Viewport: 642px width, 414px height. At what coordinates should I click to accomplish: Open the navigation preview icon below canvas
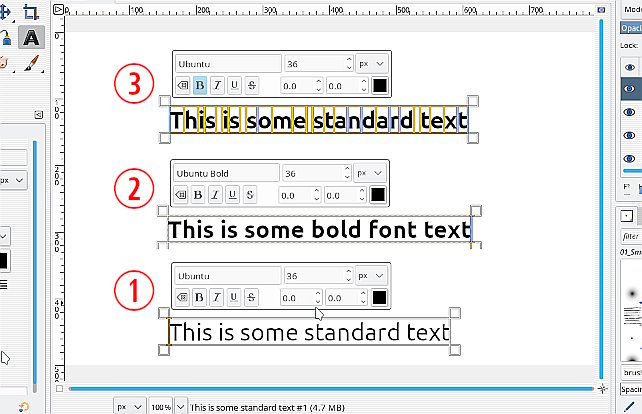(602, 389)
